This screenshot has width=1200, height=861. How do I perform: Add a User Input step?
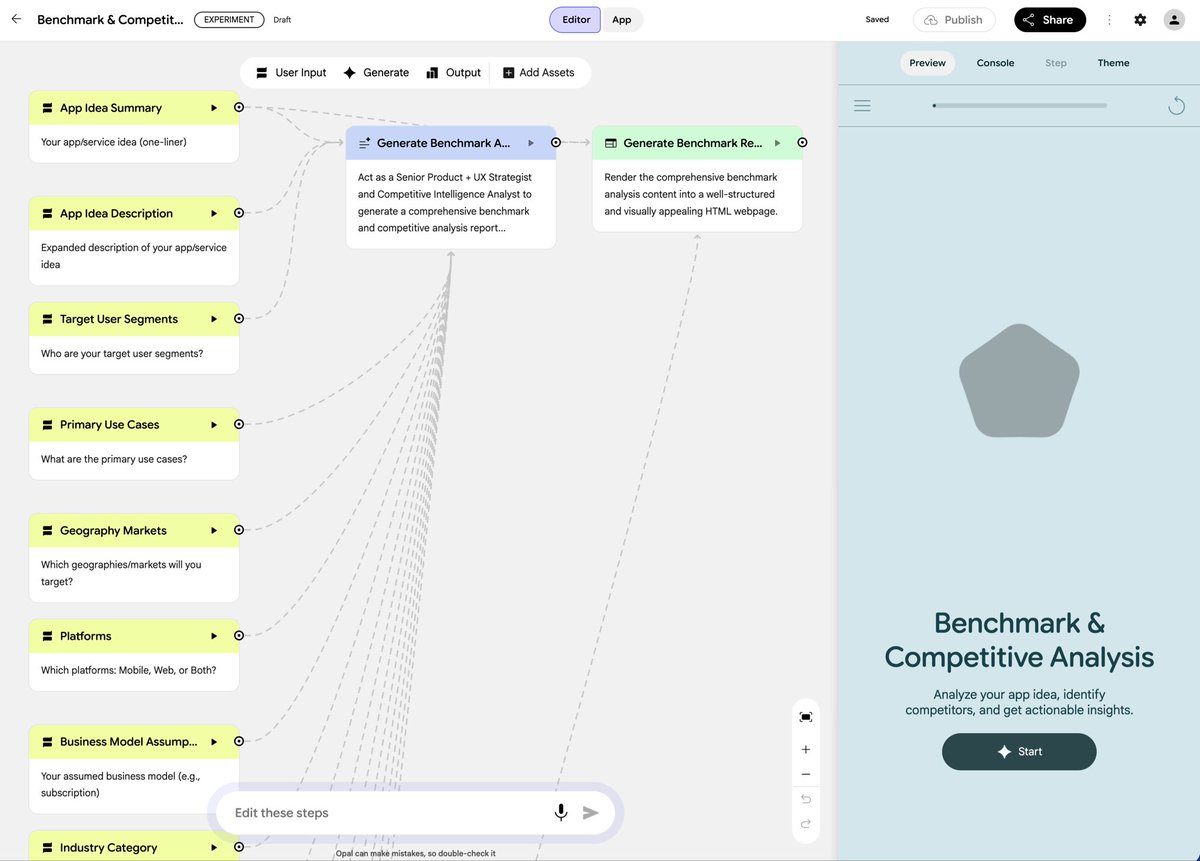point(291,73)
